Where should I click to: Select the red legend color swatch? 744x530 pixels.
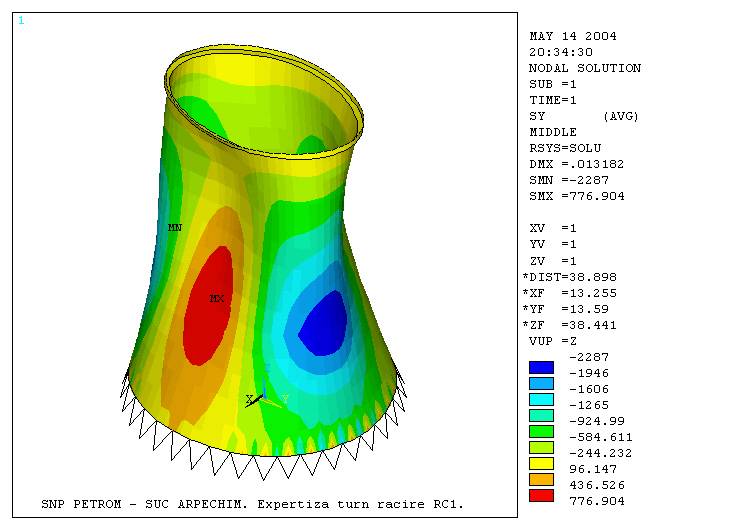point(541,495)
